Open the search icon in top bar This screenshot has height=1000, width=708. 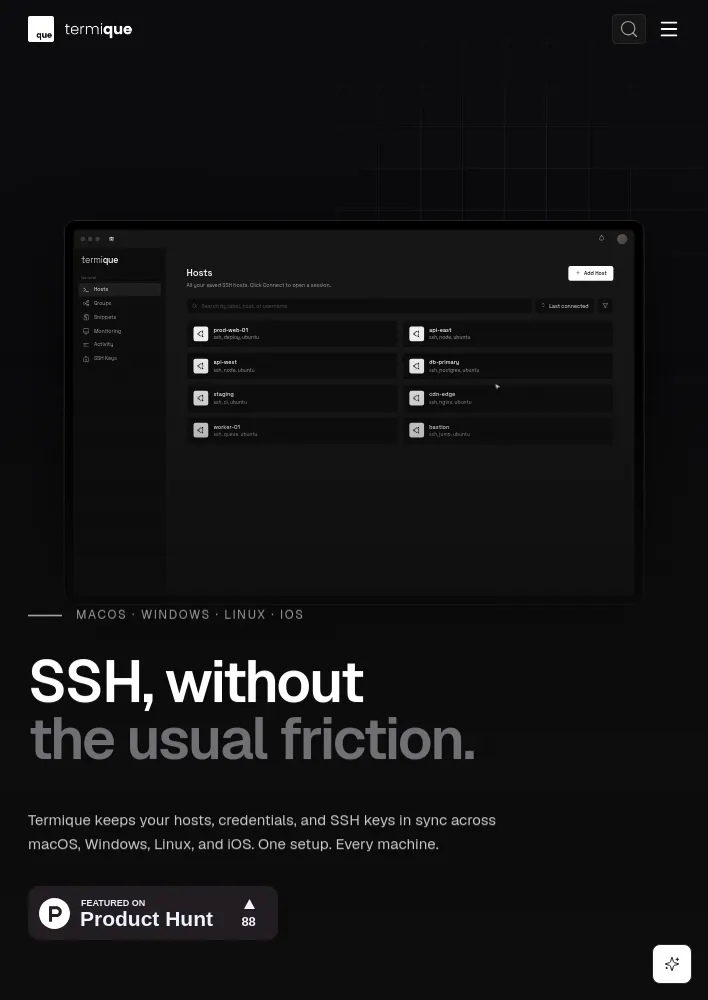point(629,29)
